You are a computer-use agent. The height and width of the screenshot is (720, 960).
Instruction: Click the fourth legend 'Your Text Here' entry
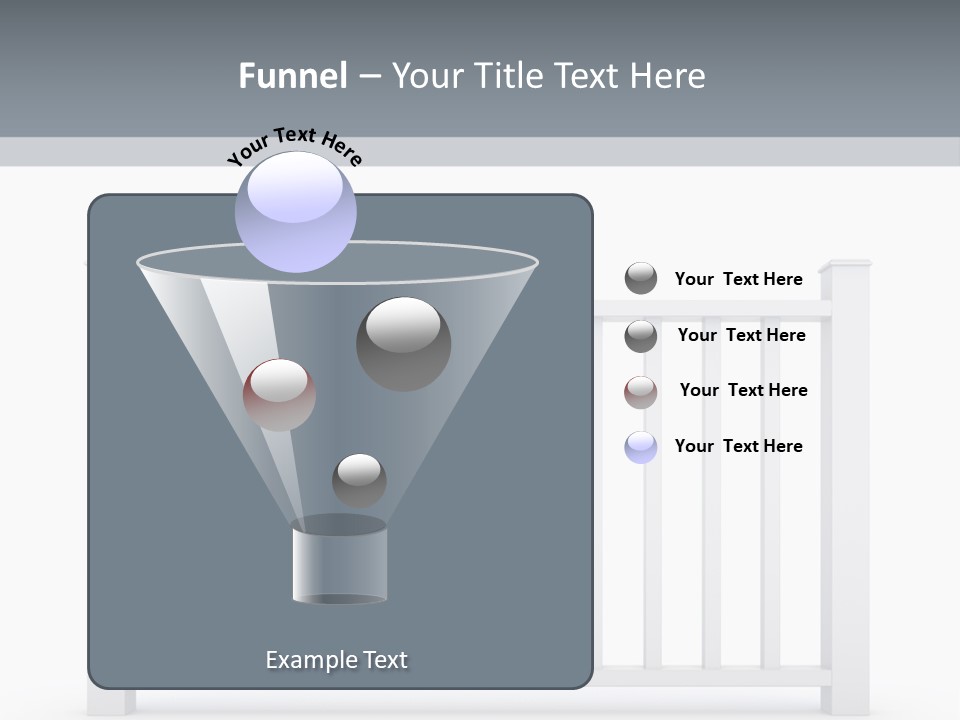738,446
